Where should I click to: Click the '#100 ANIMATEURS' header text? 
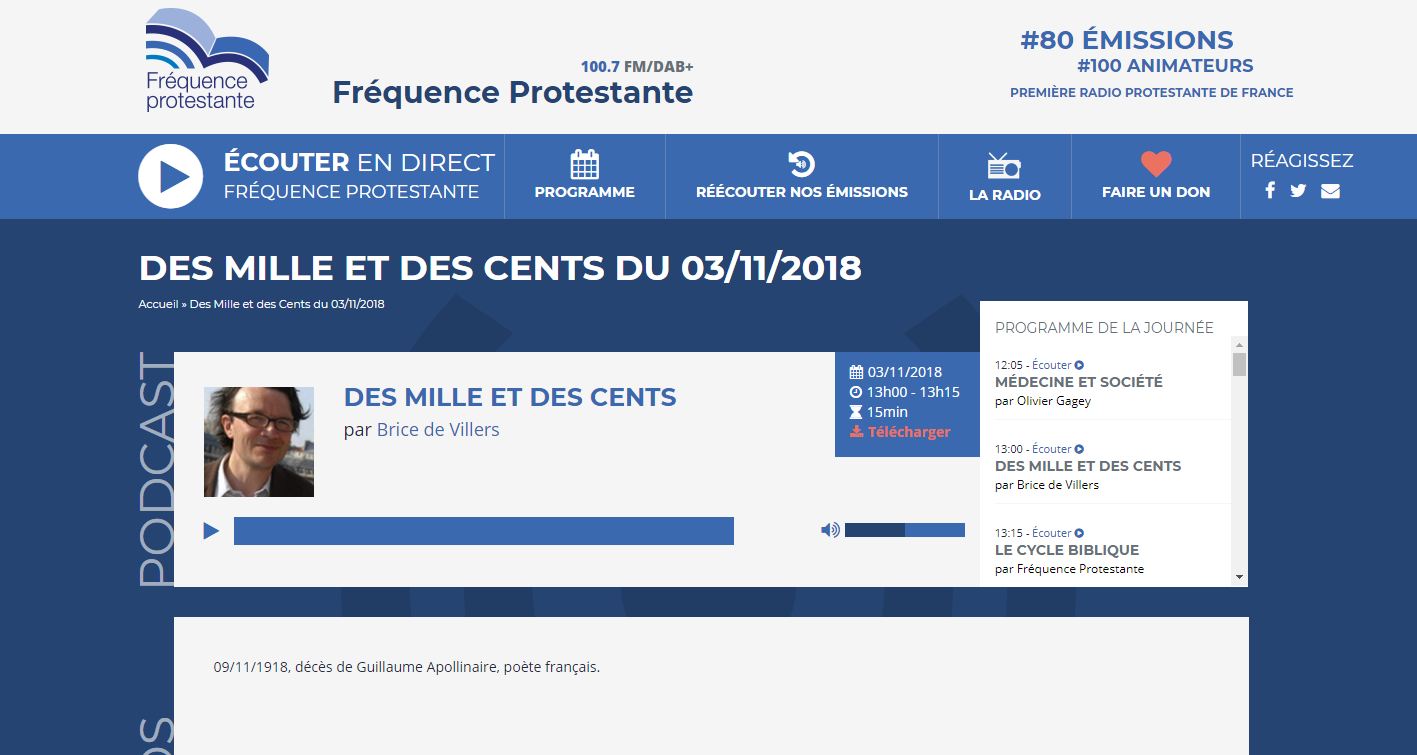pos(1165,66)
